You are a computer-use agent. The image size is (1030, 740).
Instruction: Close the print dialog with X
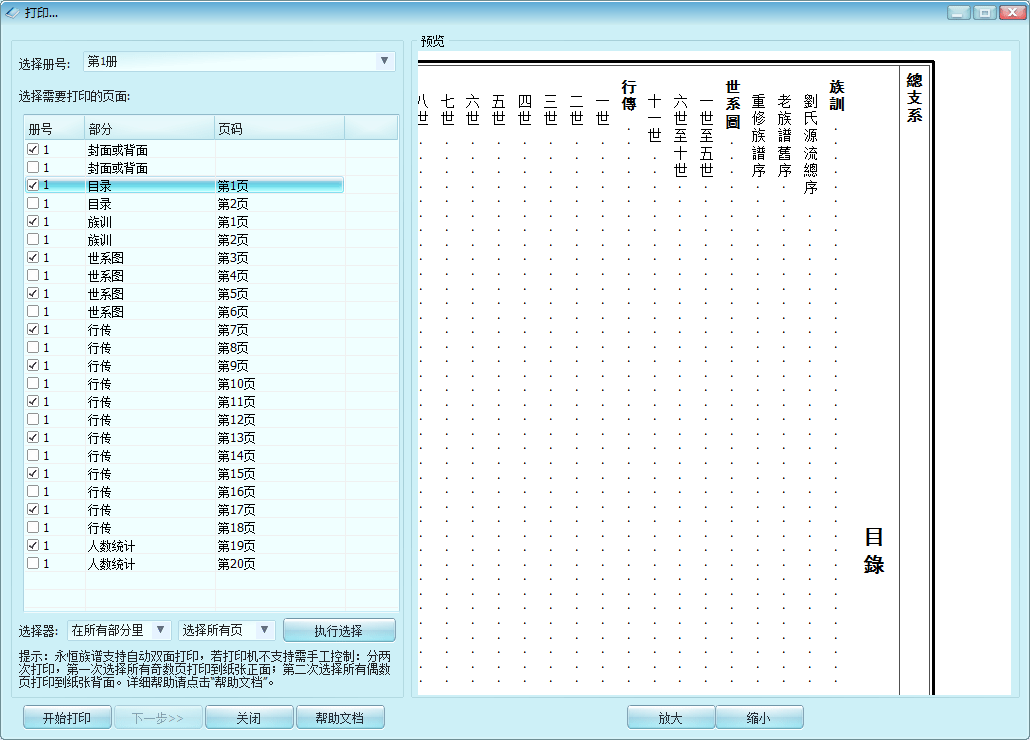point(1012,12)
